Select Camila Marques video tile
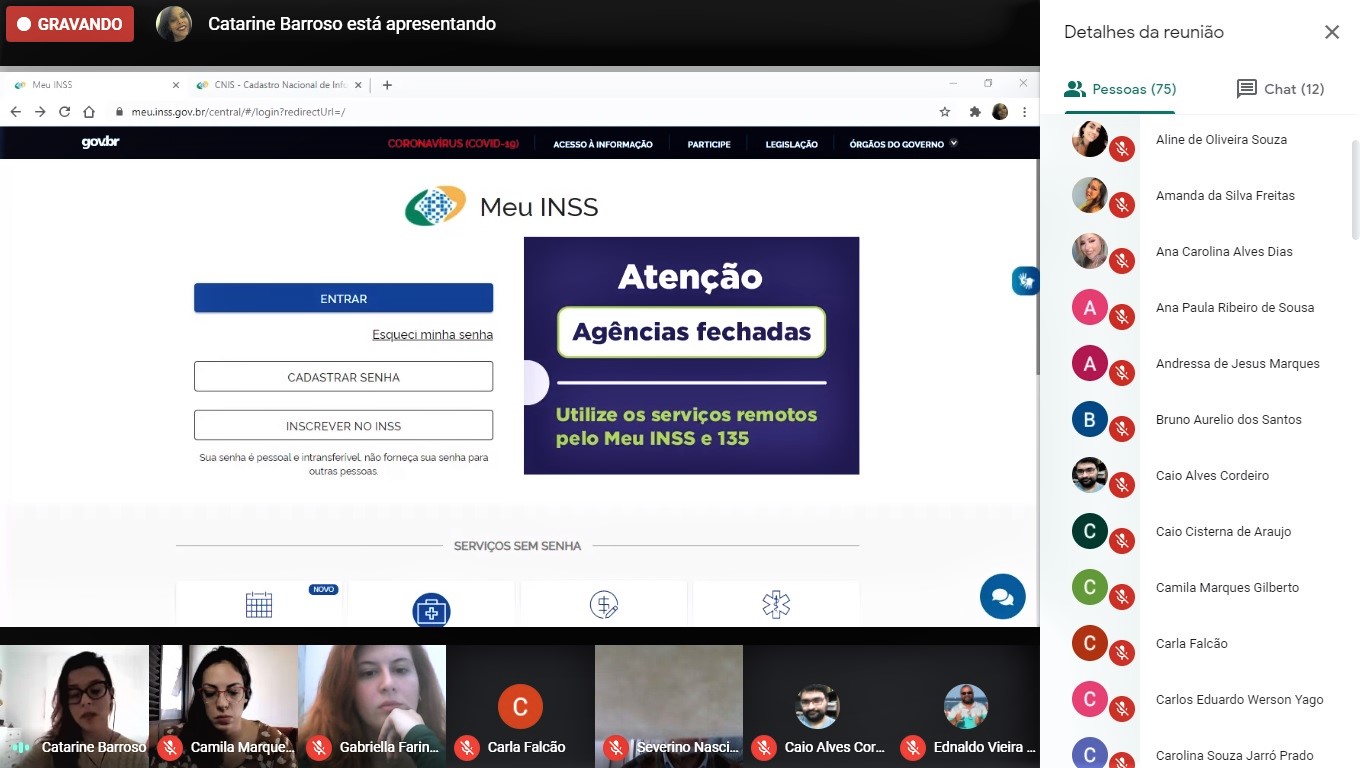1360x768 pixels. (223, 706)
